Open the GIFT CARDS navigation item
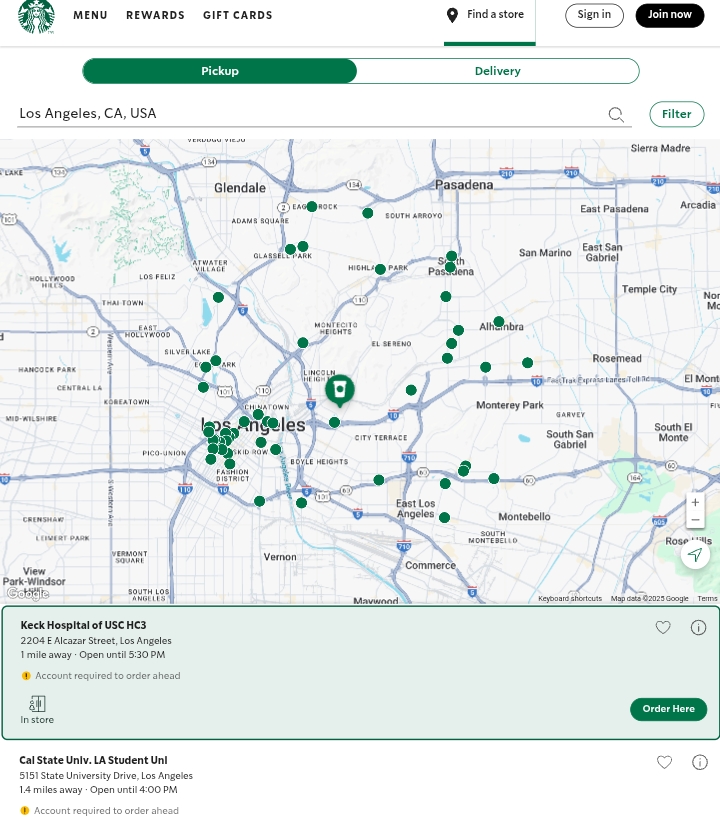This screenshot has height=838, width=720. (238, 15)
